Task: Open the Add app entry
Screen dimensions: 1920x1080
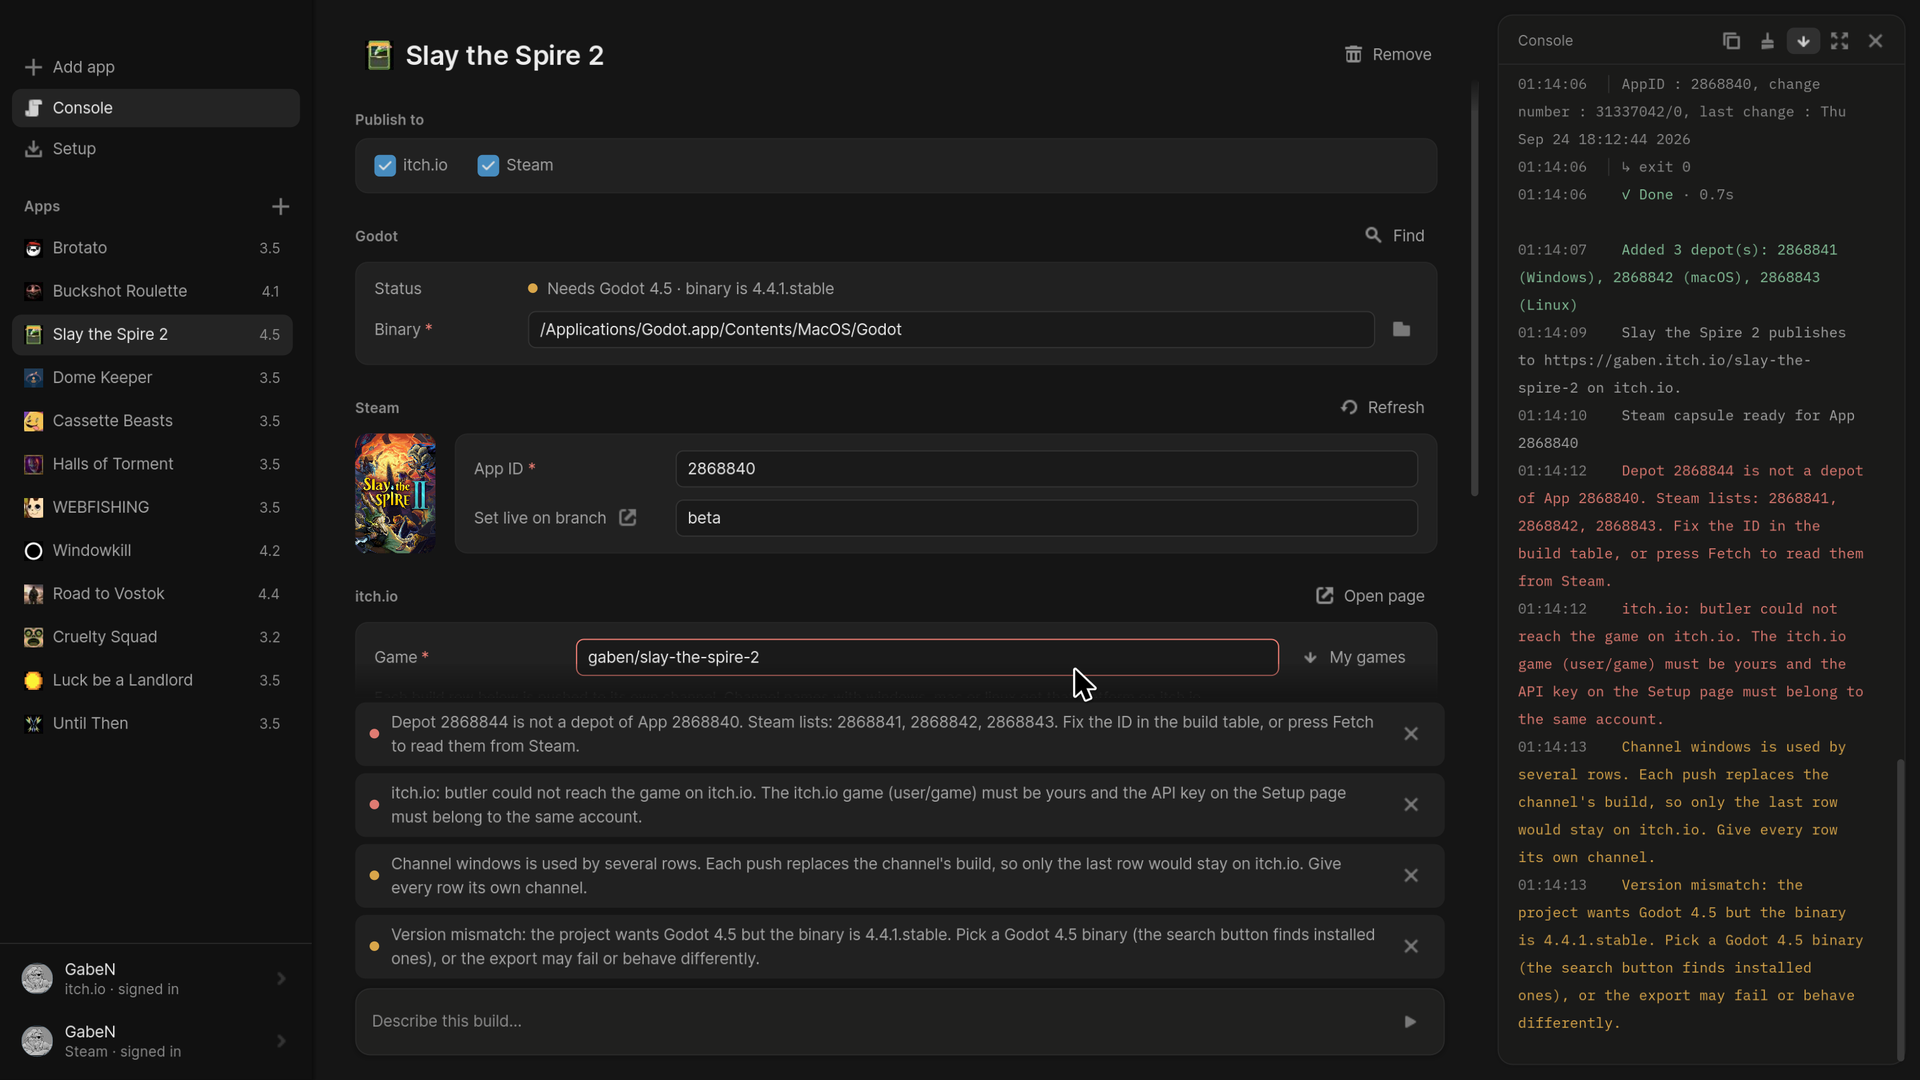Action: click(156, 67)
